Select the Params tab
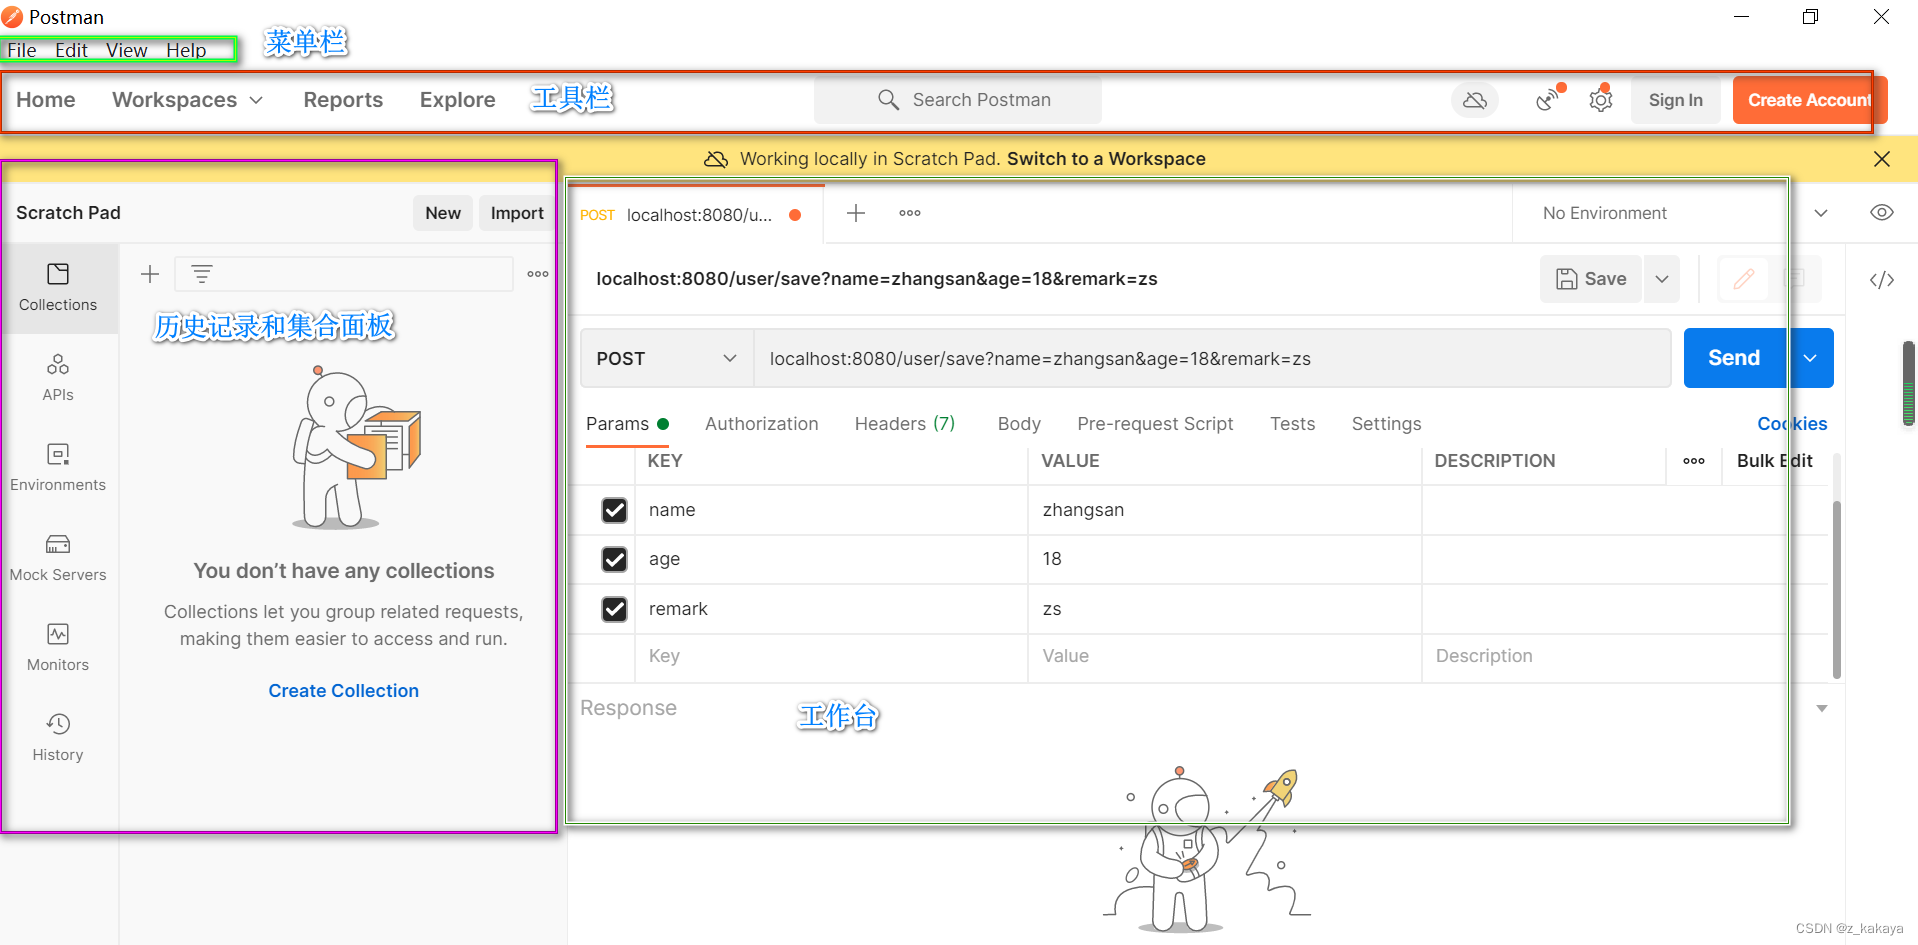1918x945 pixels. coord(627,424)
